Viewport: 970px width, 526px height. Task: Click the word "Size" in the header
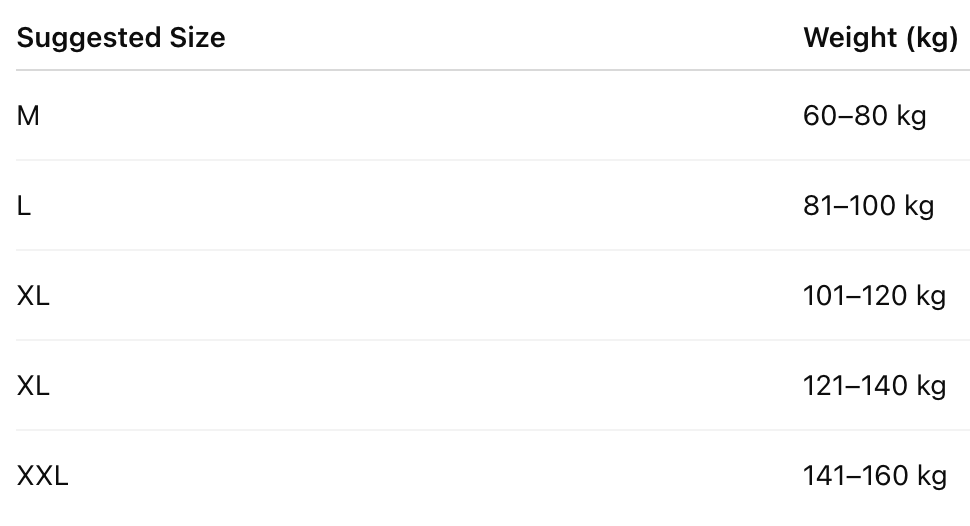point(197,38)
